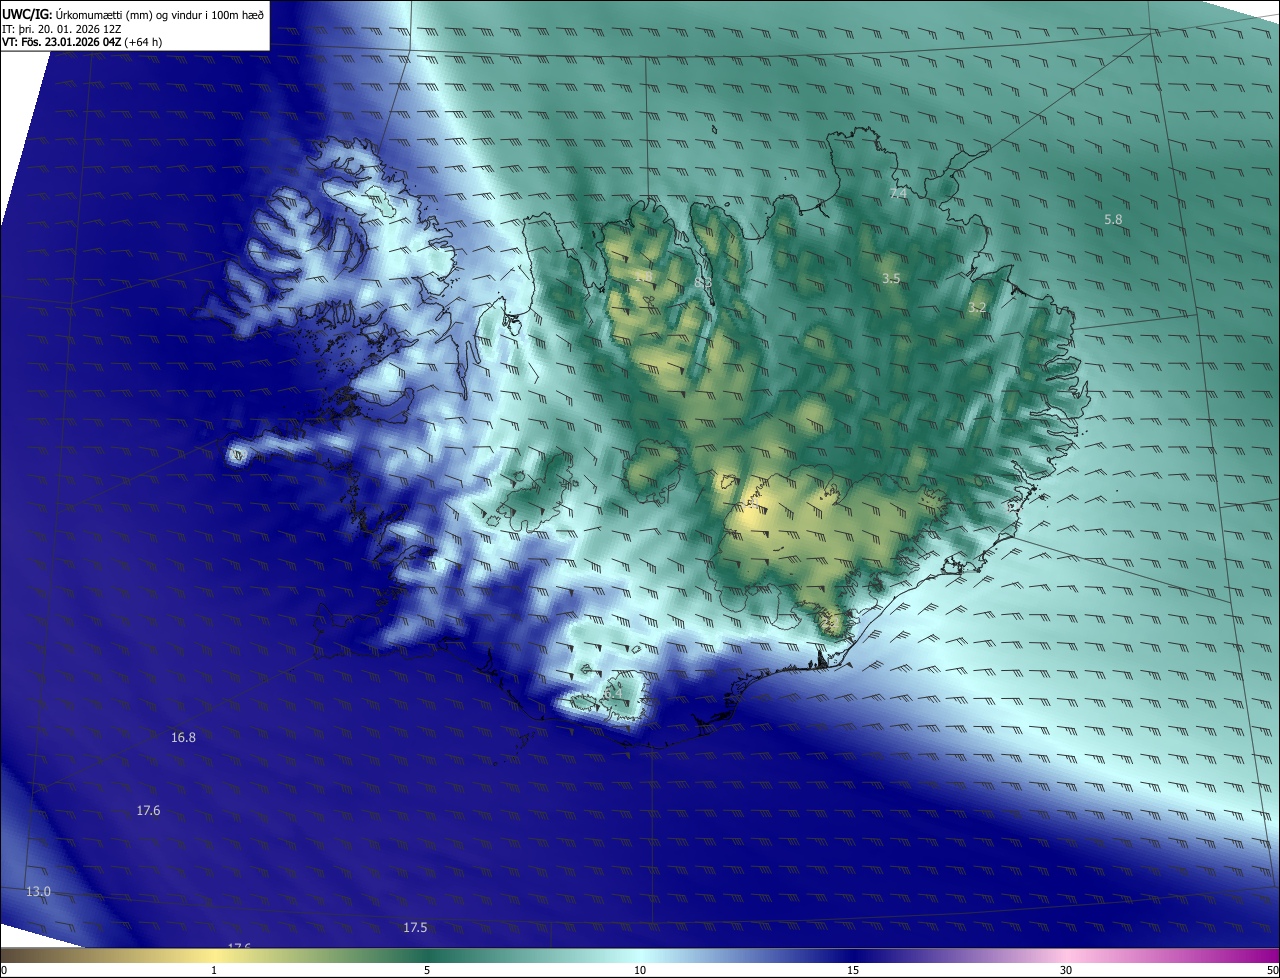
Task: Pick the yellow colorbar segment above 1
Action: pos(214,955)
